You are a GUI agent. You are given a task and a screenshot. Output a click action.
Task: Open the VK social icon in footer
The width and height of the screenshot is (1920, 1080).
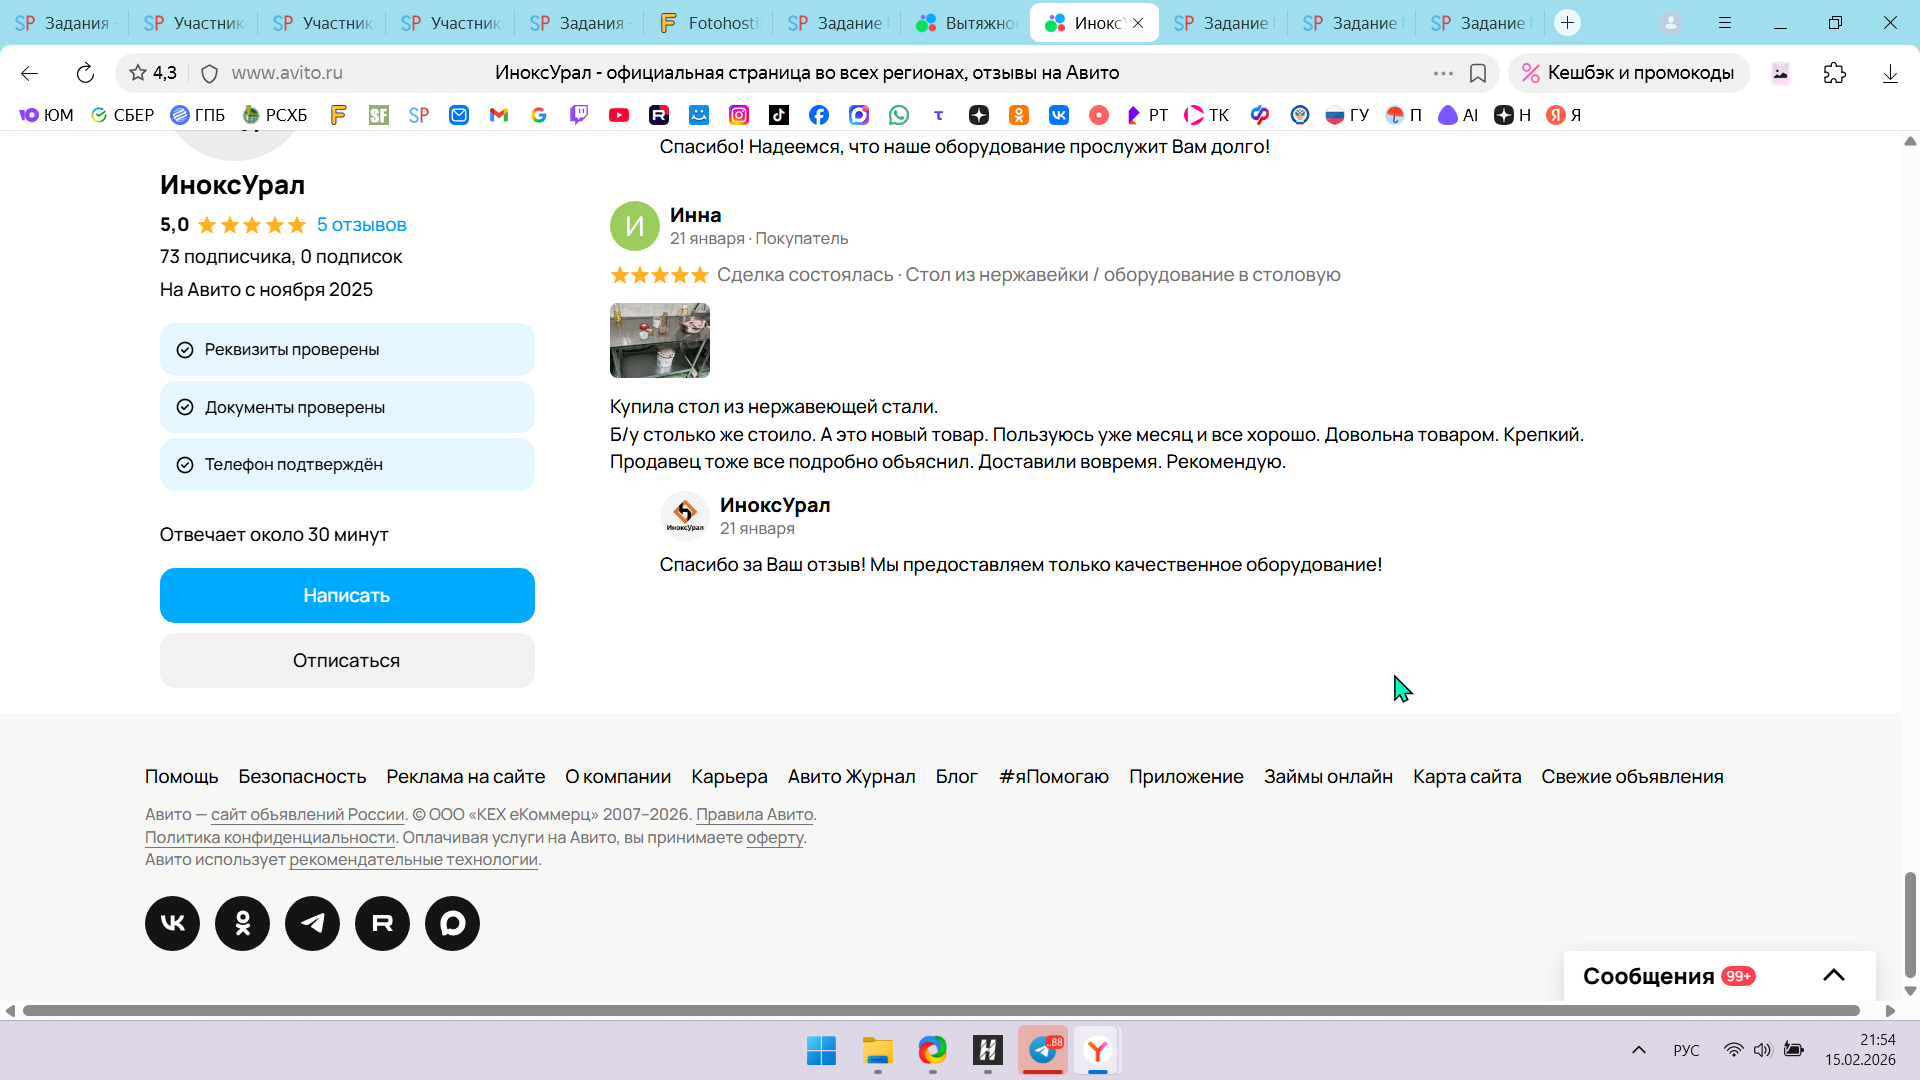[x=172, y=923]
